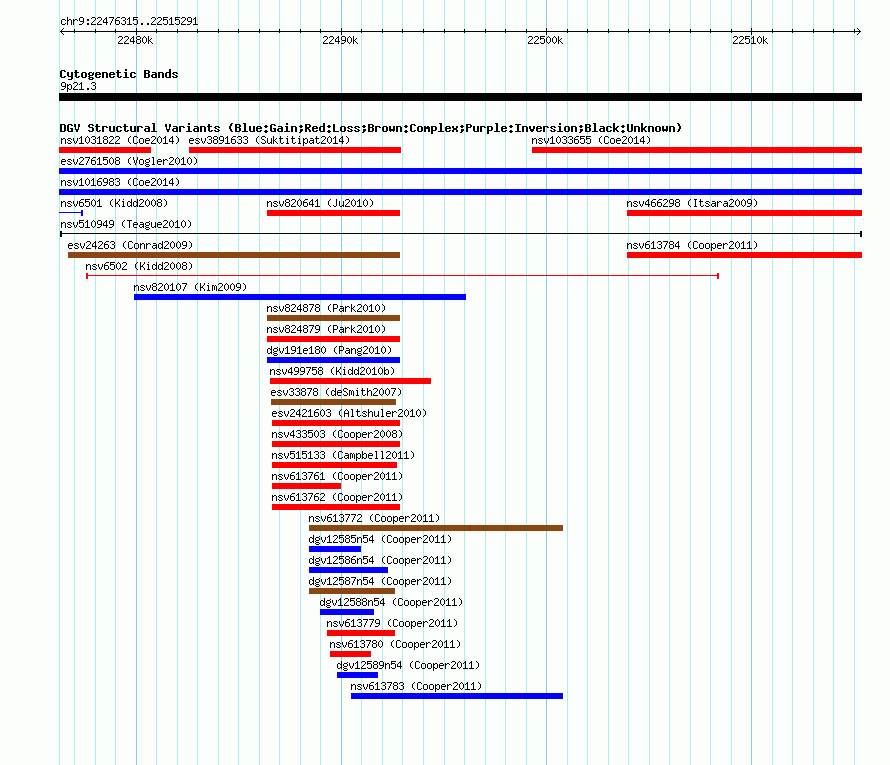
Task: Select the nsv6501 (Kidd2008) variant
Action: pyautogui.click(x=114, y=203)
